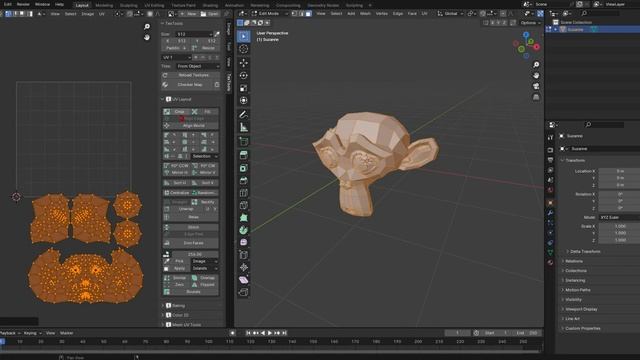The image size is (640, 360).
Task: Open the TexTools Size 512 dropdown
Action: (x=195, y=34)
